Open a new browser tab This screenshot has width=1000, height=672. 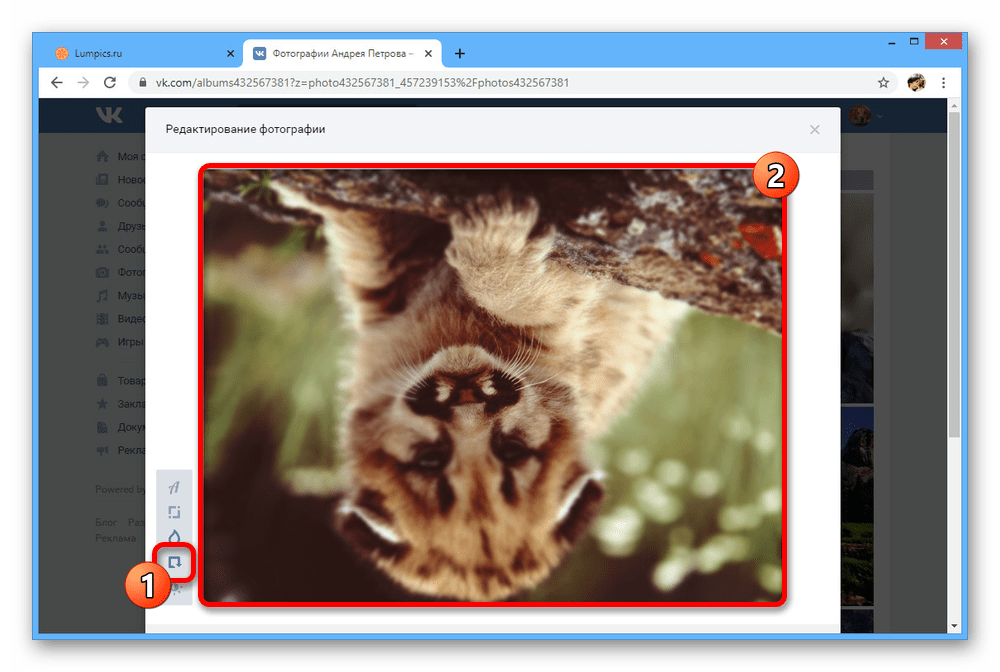[460, 54]
